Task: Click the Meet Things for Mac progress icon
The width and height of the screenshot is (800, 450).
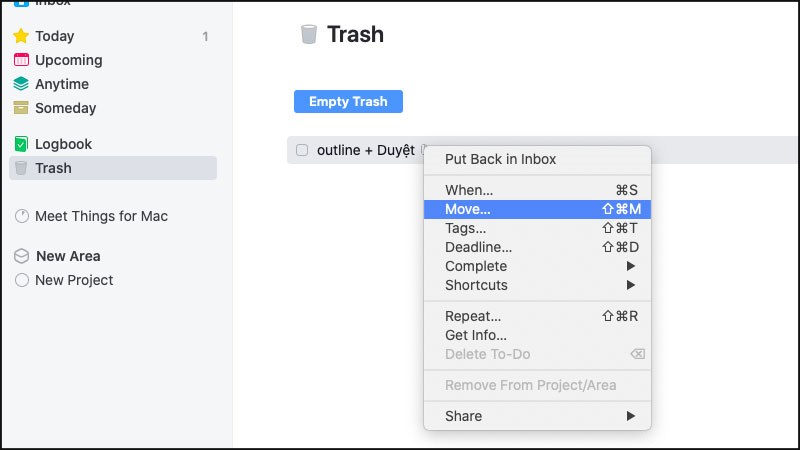Action: pos(21,216)
